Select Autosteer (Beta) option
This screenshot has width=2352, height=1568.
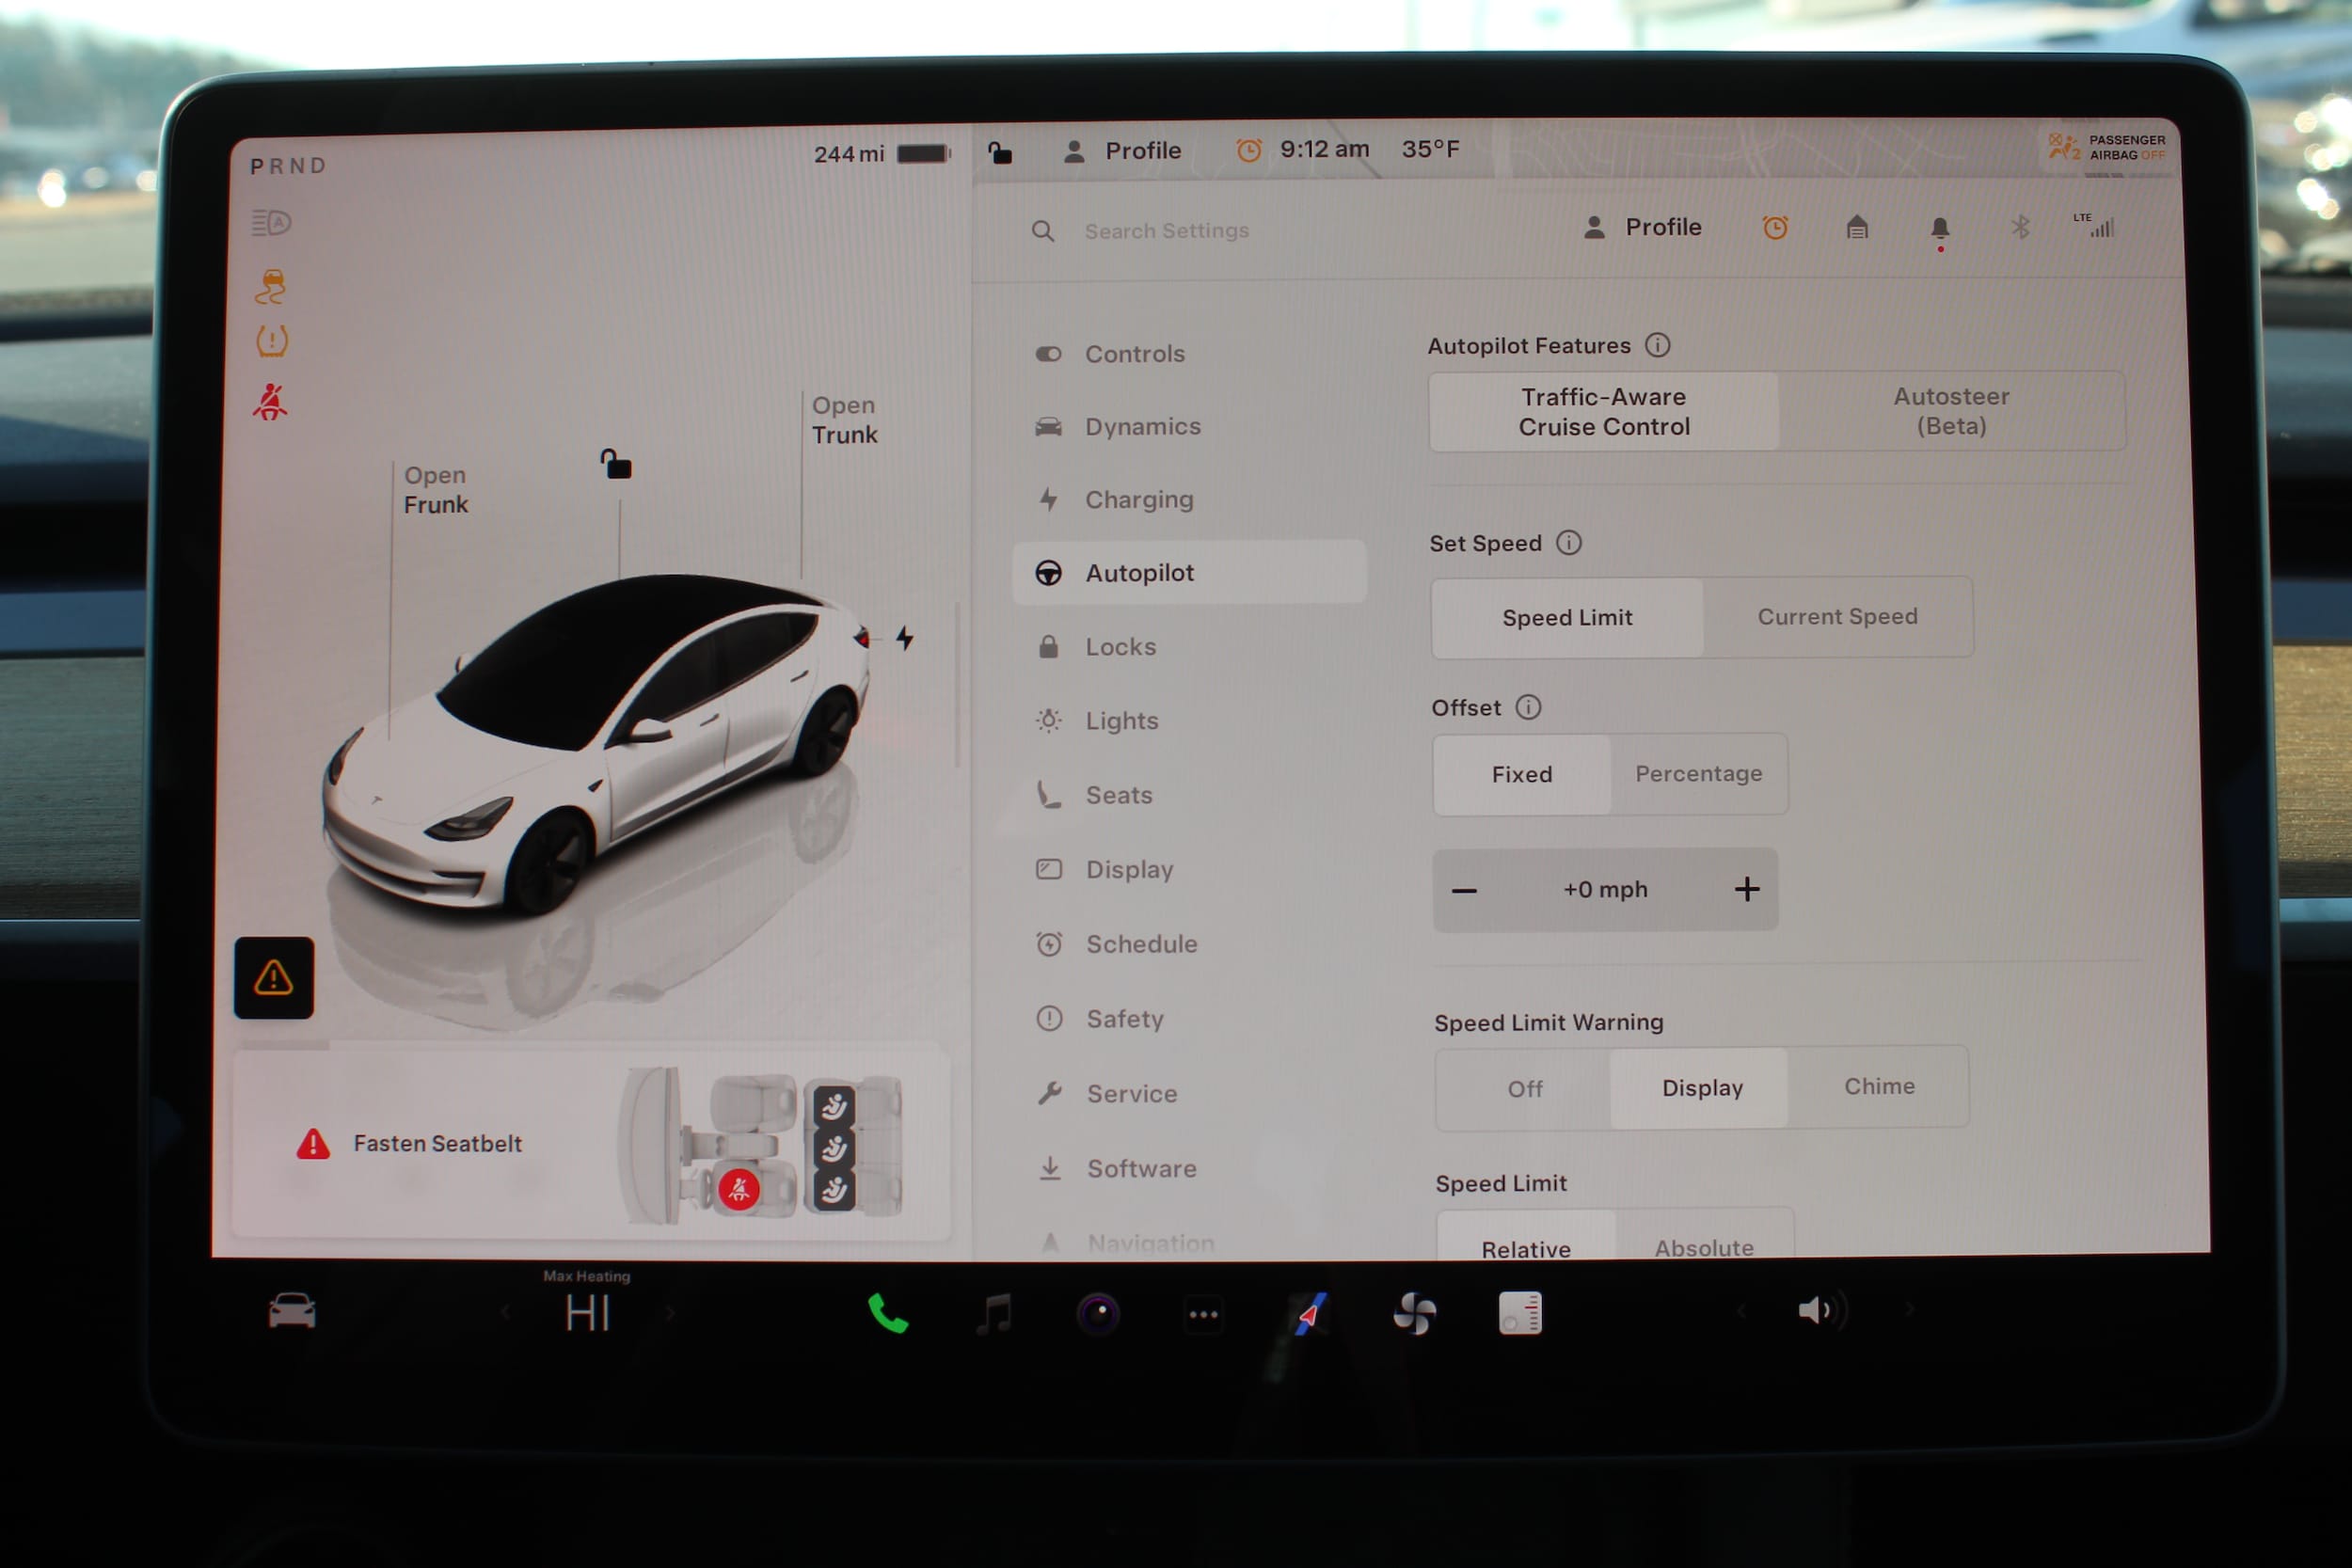pyautogui.click(x=1950, y=411)
